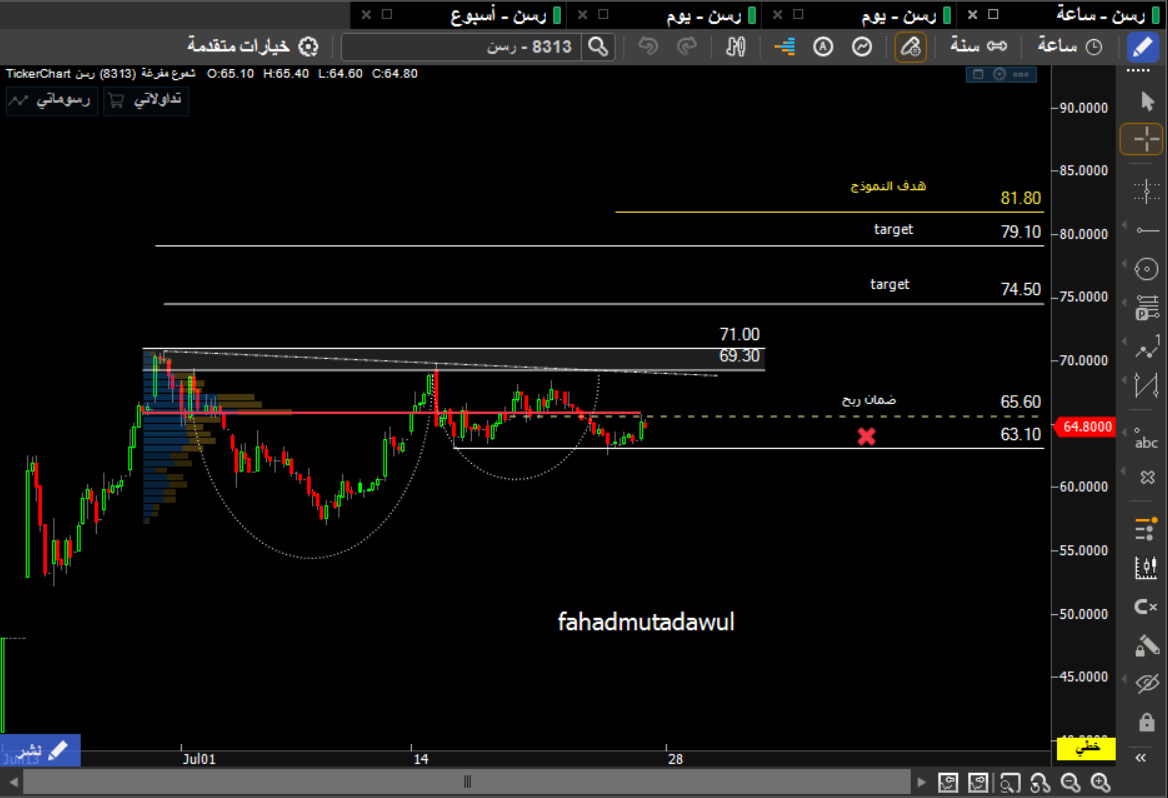Open the سنة period range dropdown

978,46
